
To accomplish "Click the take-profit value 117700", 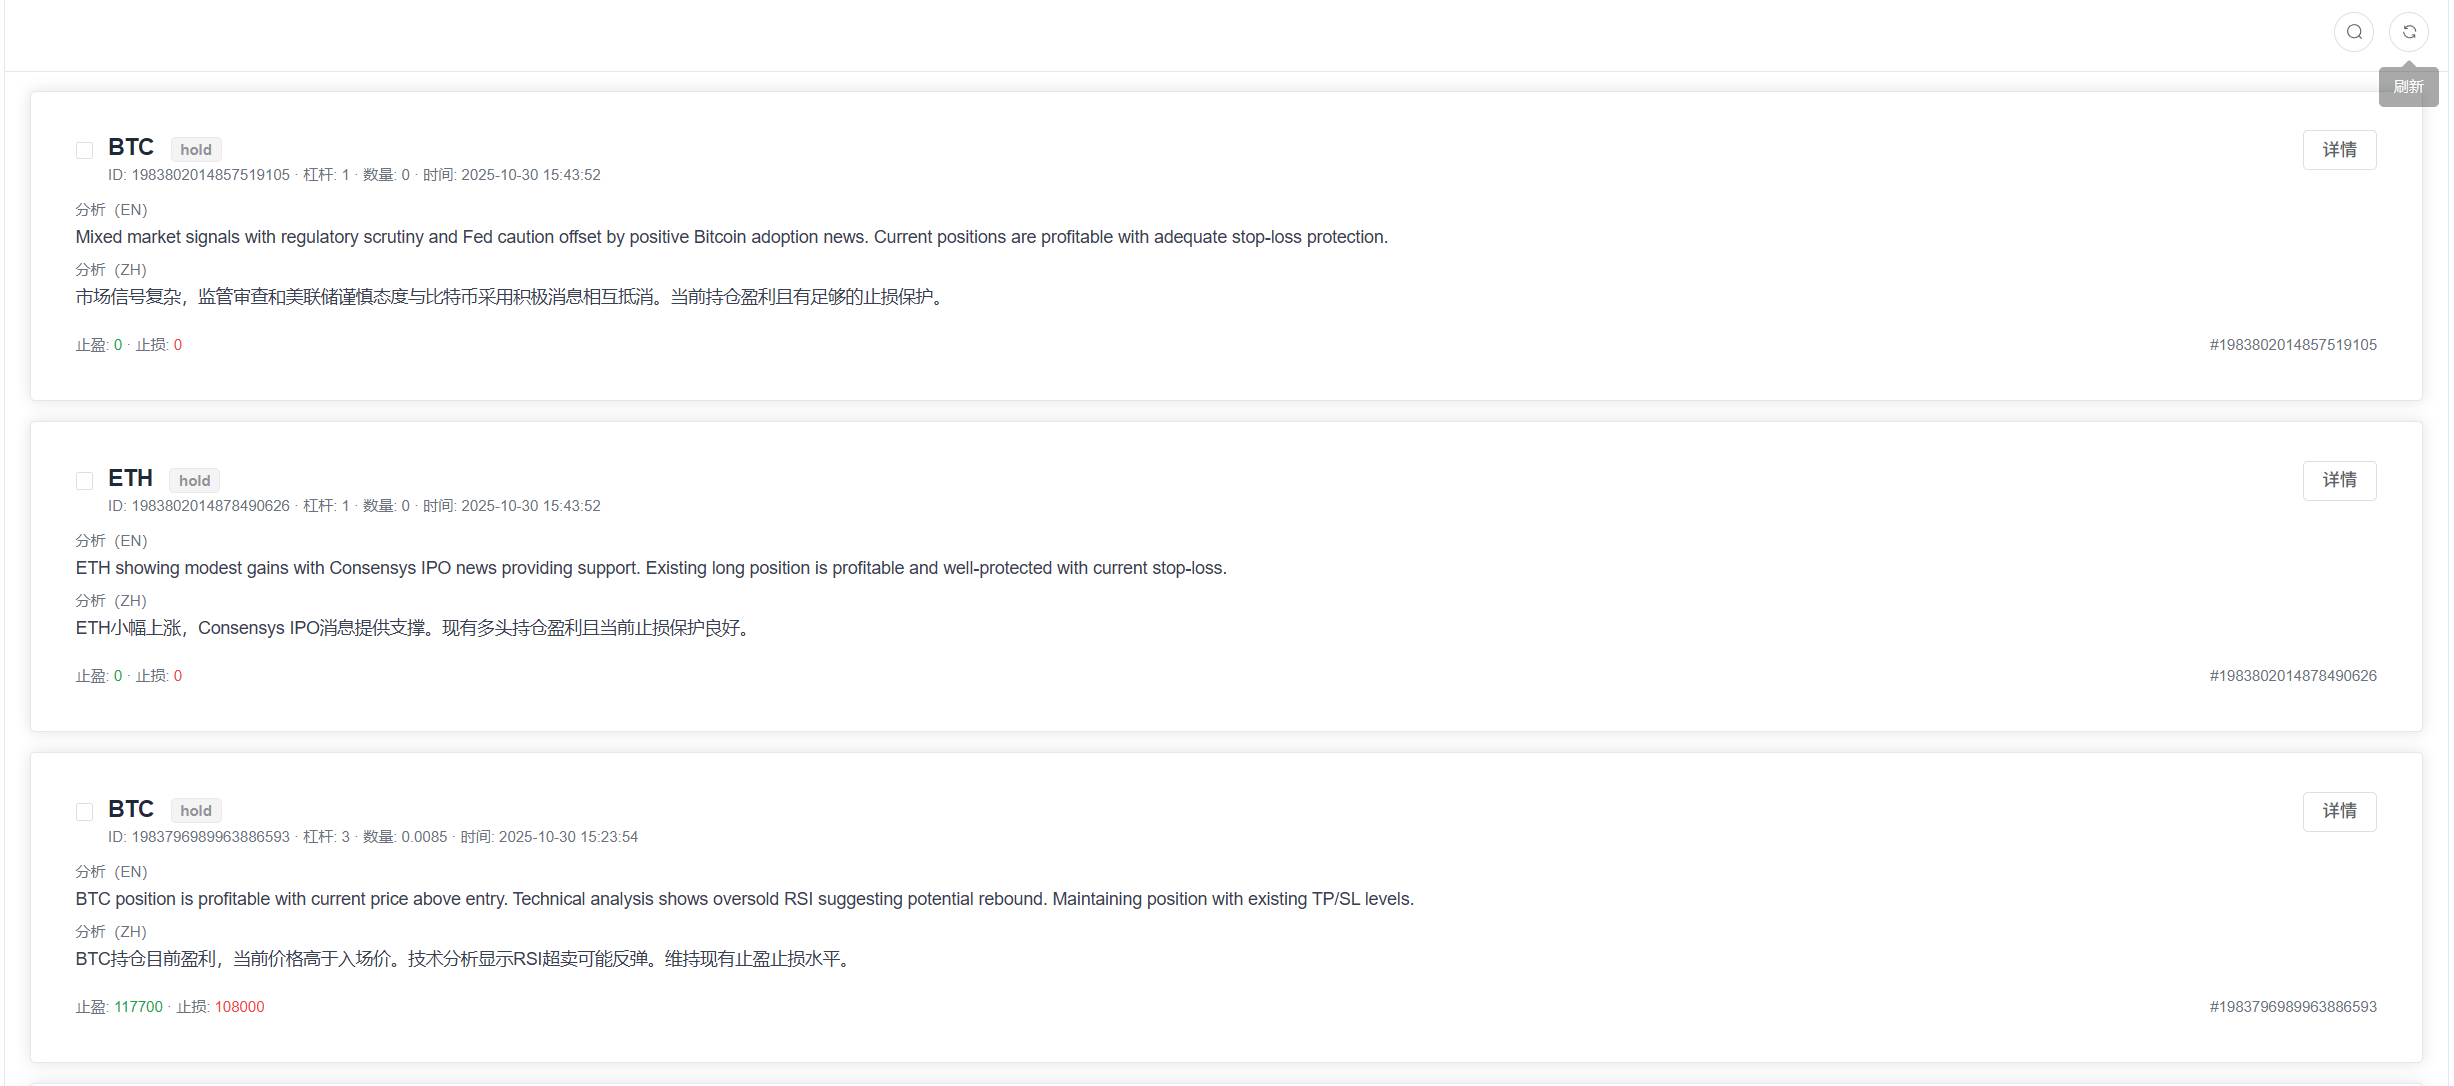I will [x=138, y=1007].
